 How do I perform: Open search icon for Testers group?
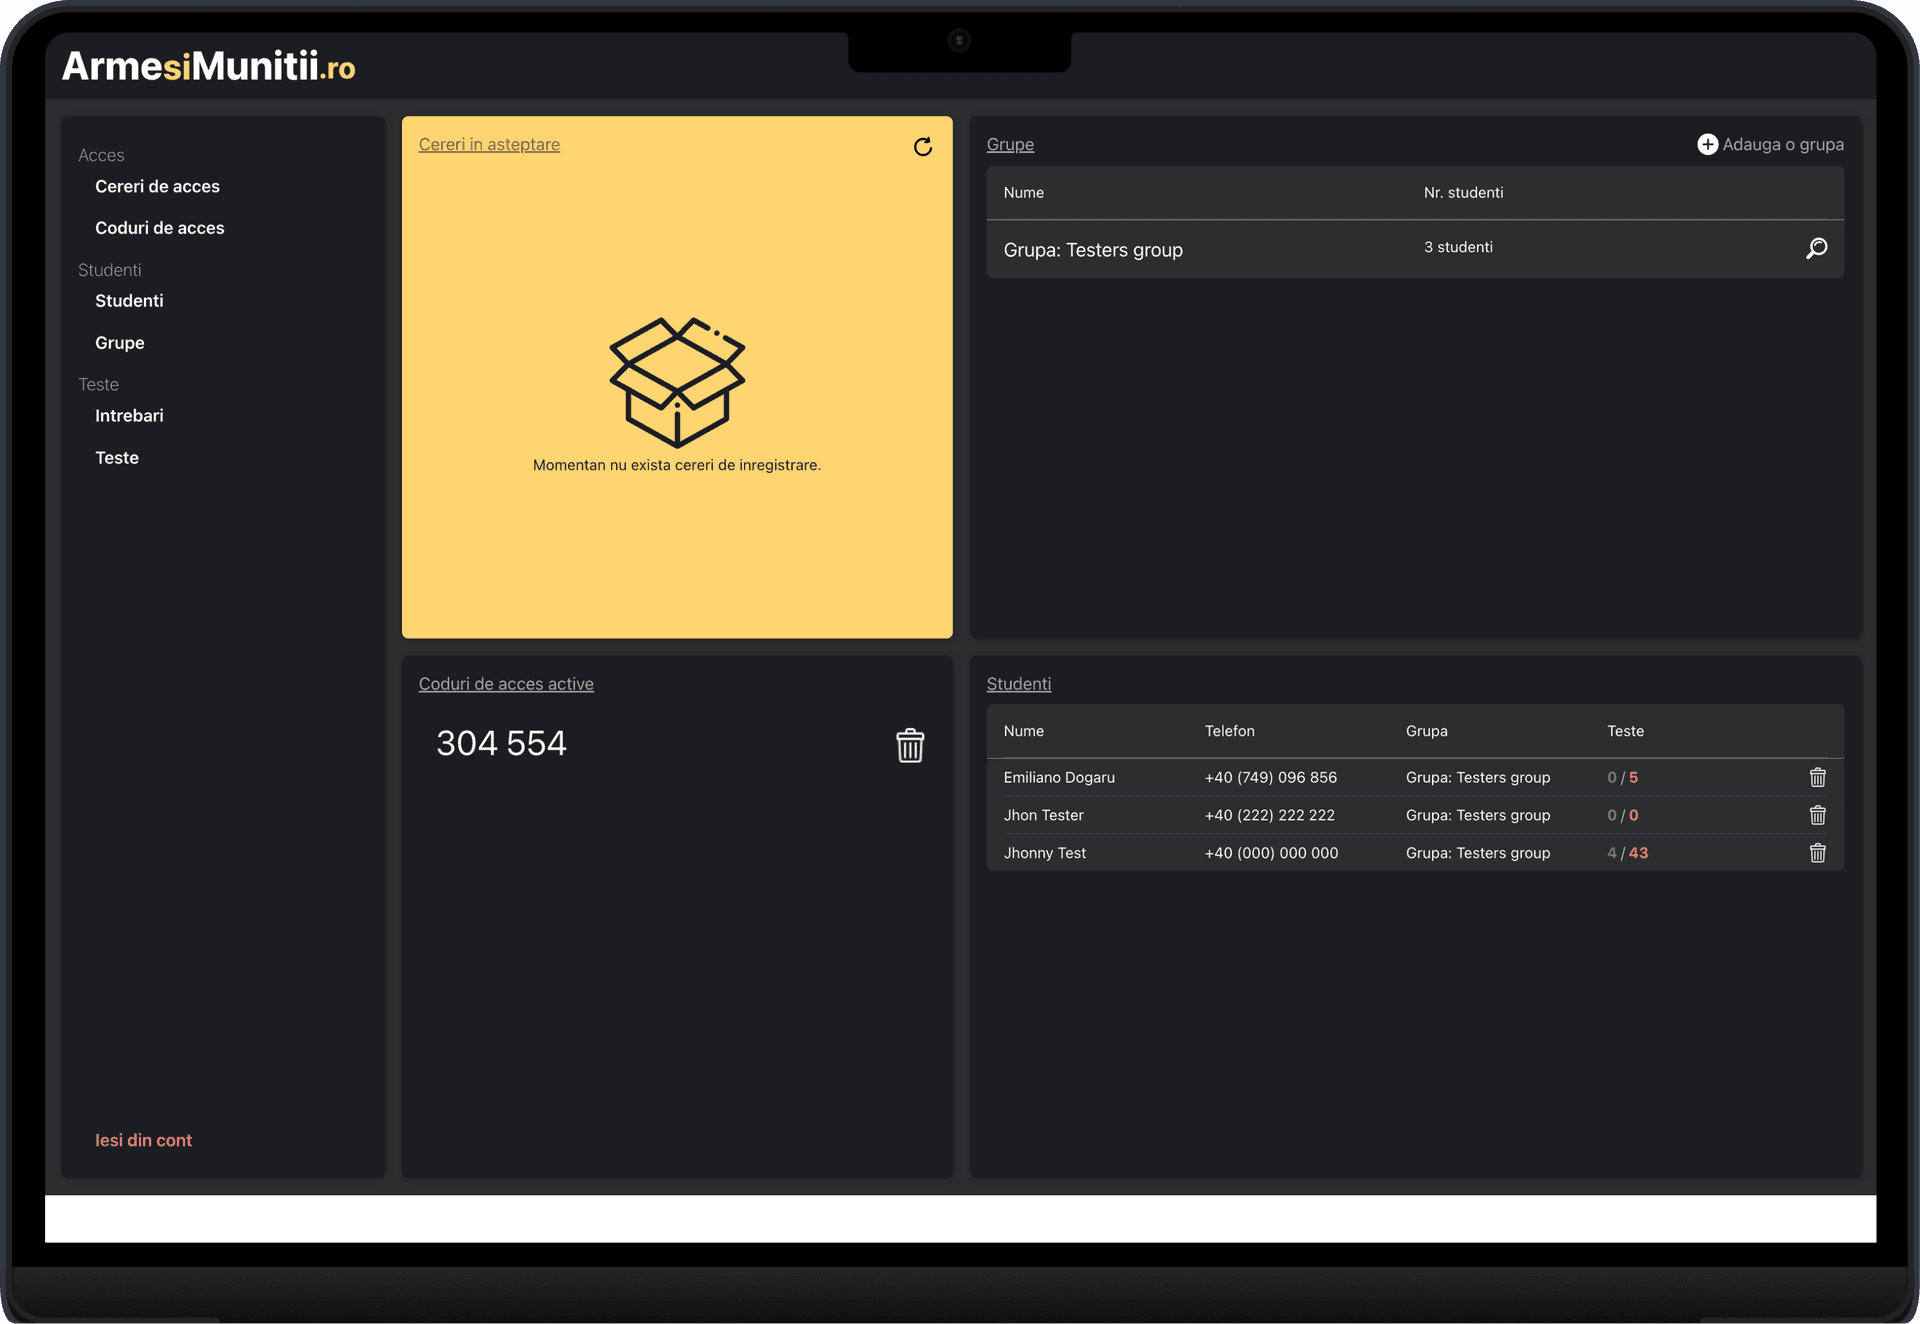click(x=1816, y=248)
